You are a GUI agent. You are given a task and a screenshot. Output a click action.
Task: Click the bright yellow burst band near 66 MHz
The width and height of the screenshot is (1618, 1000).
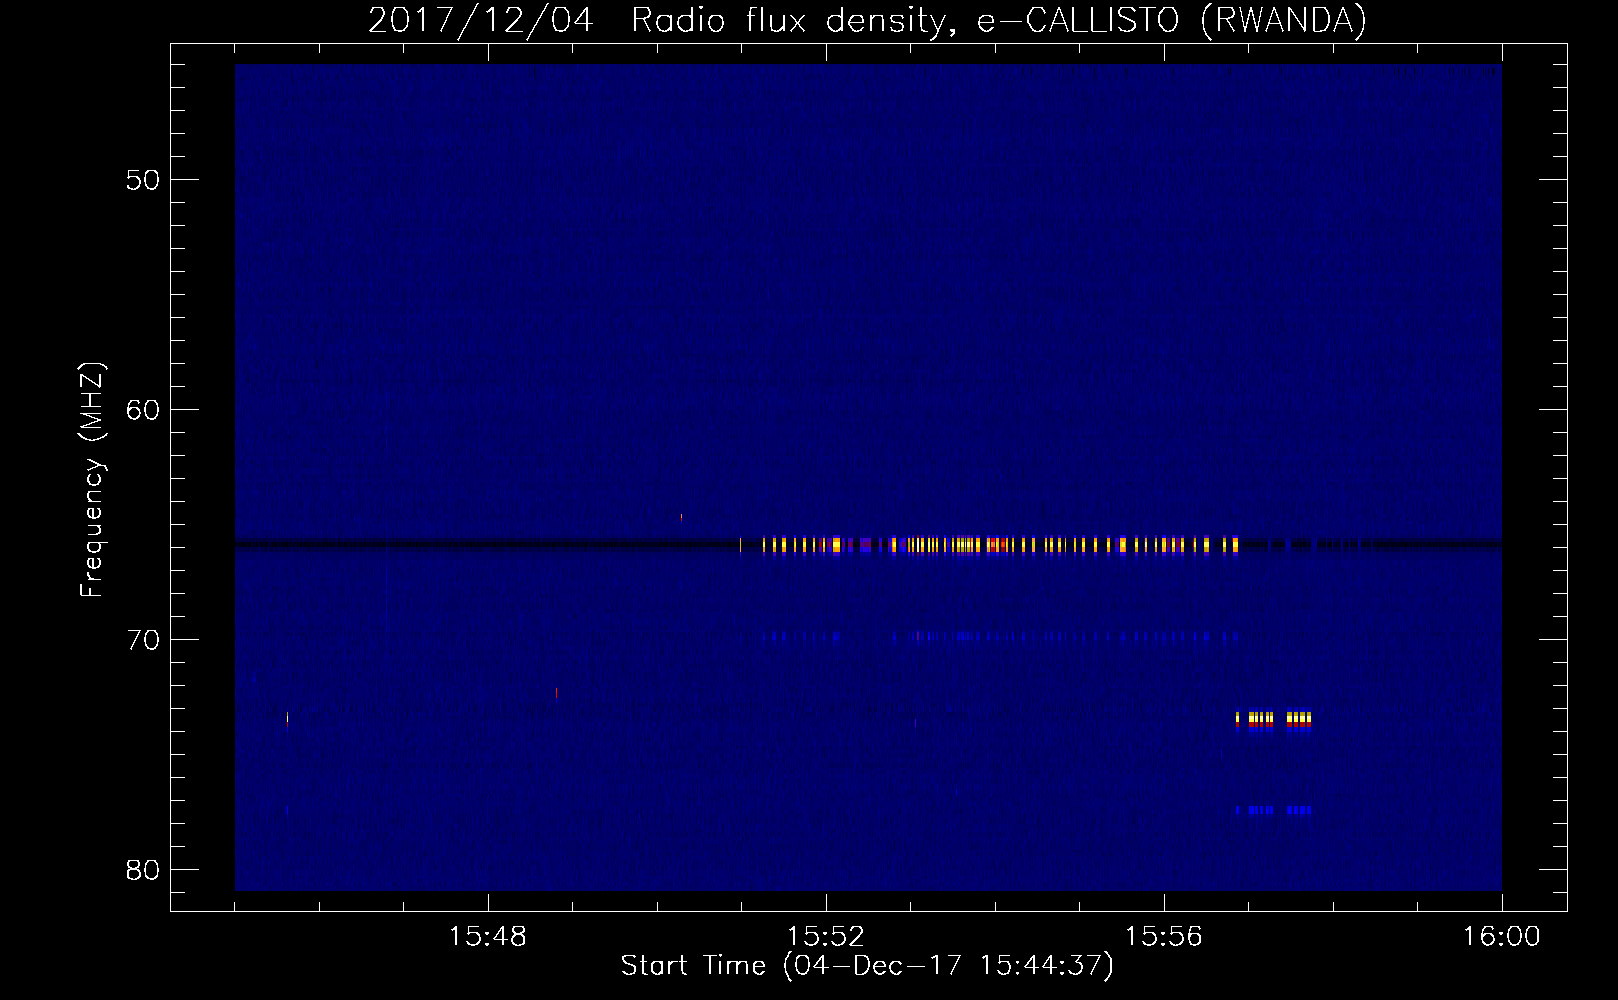tap(989, 545)
